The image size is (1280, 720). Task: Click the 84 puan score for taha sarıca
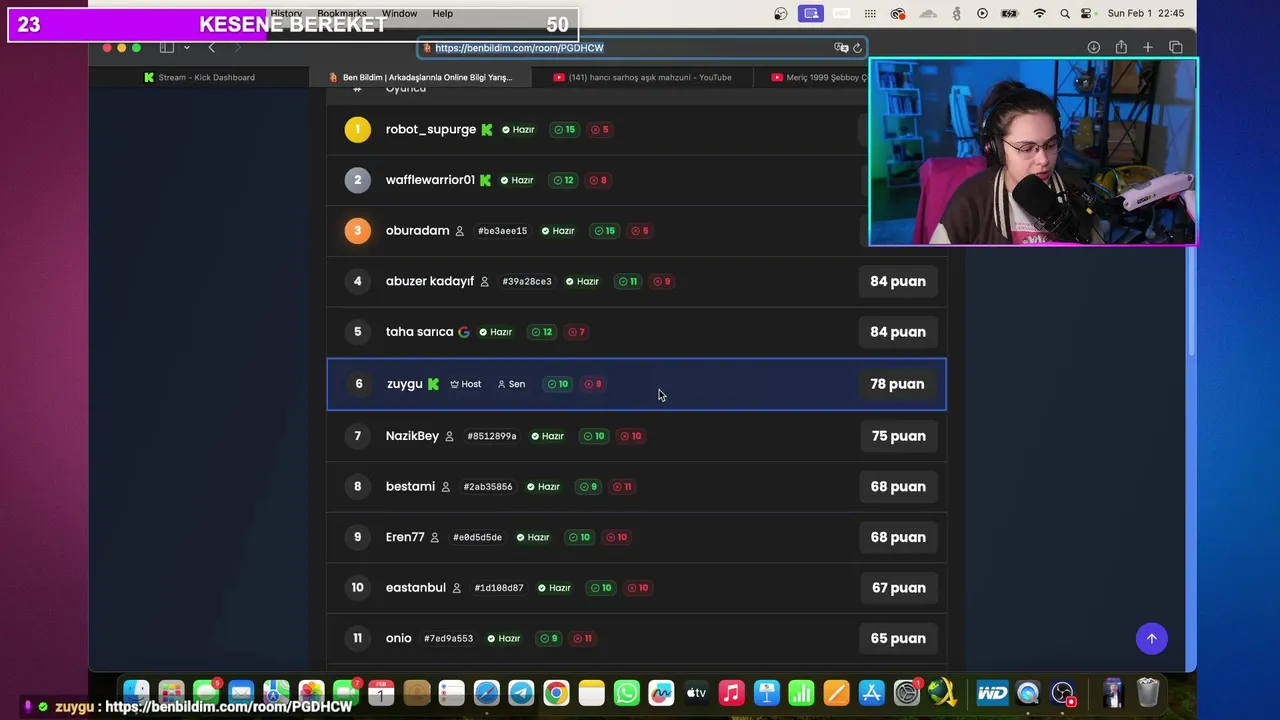coord(898,332)
